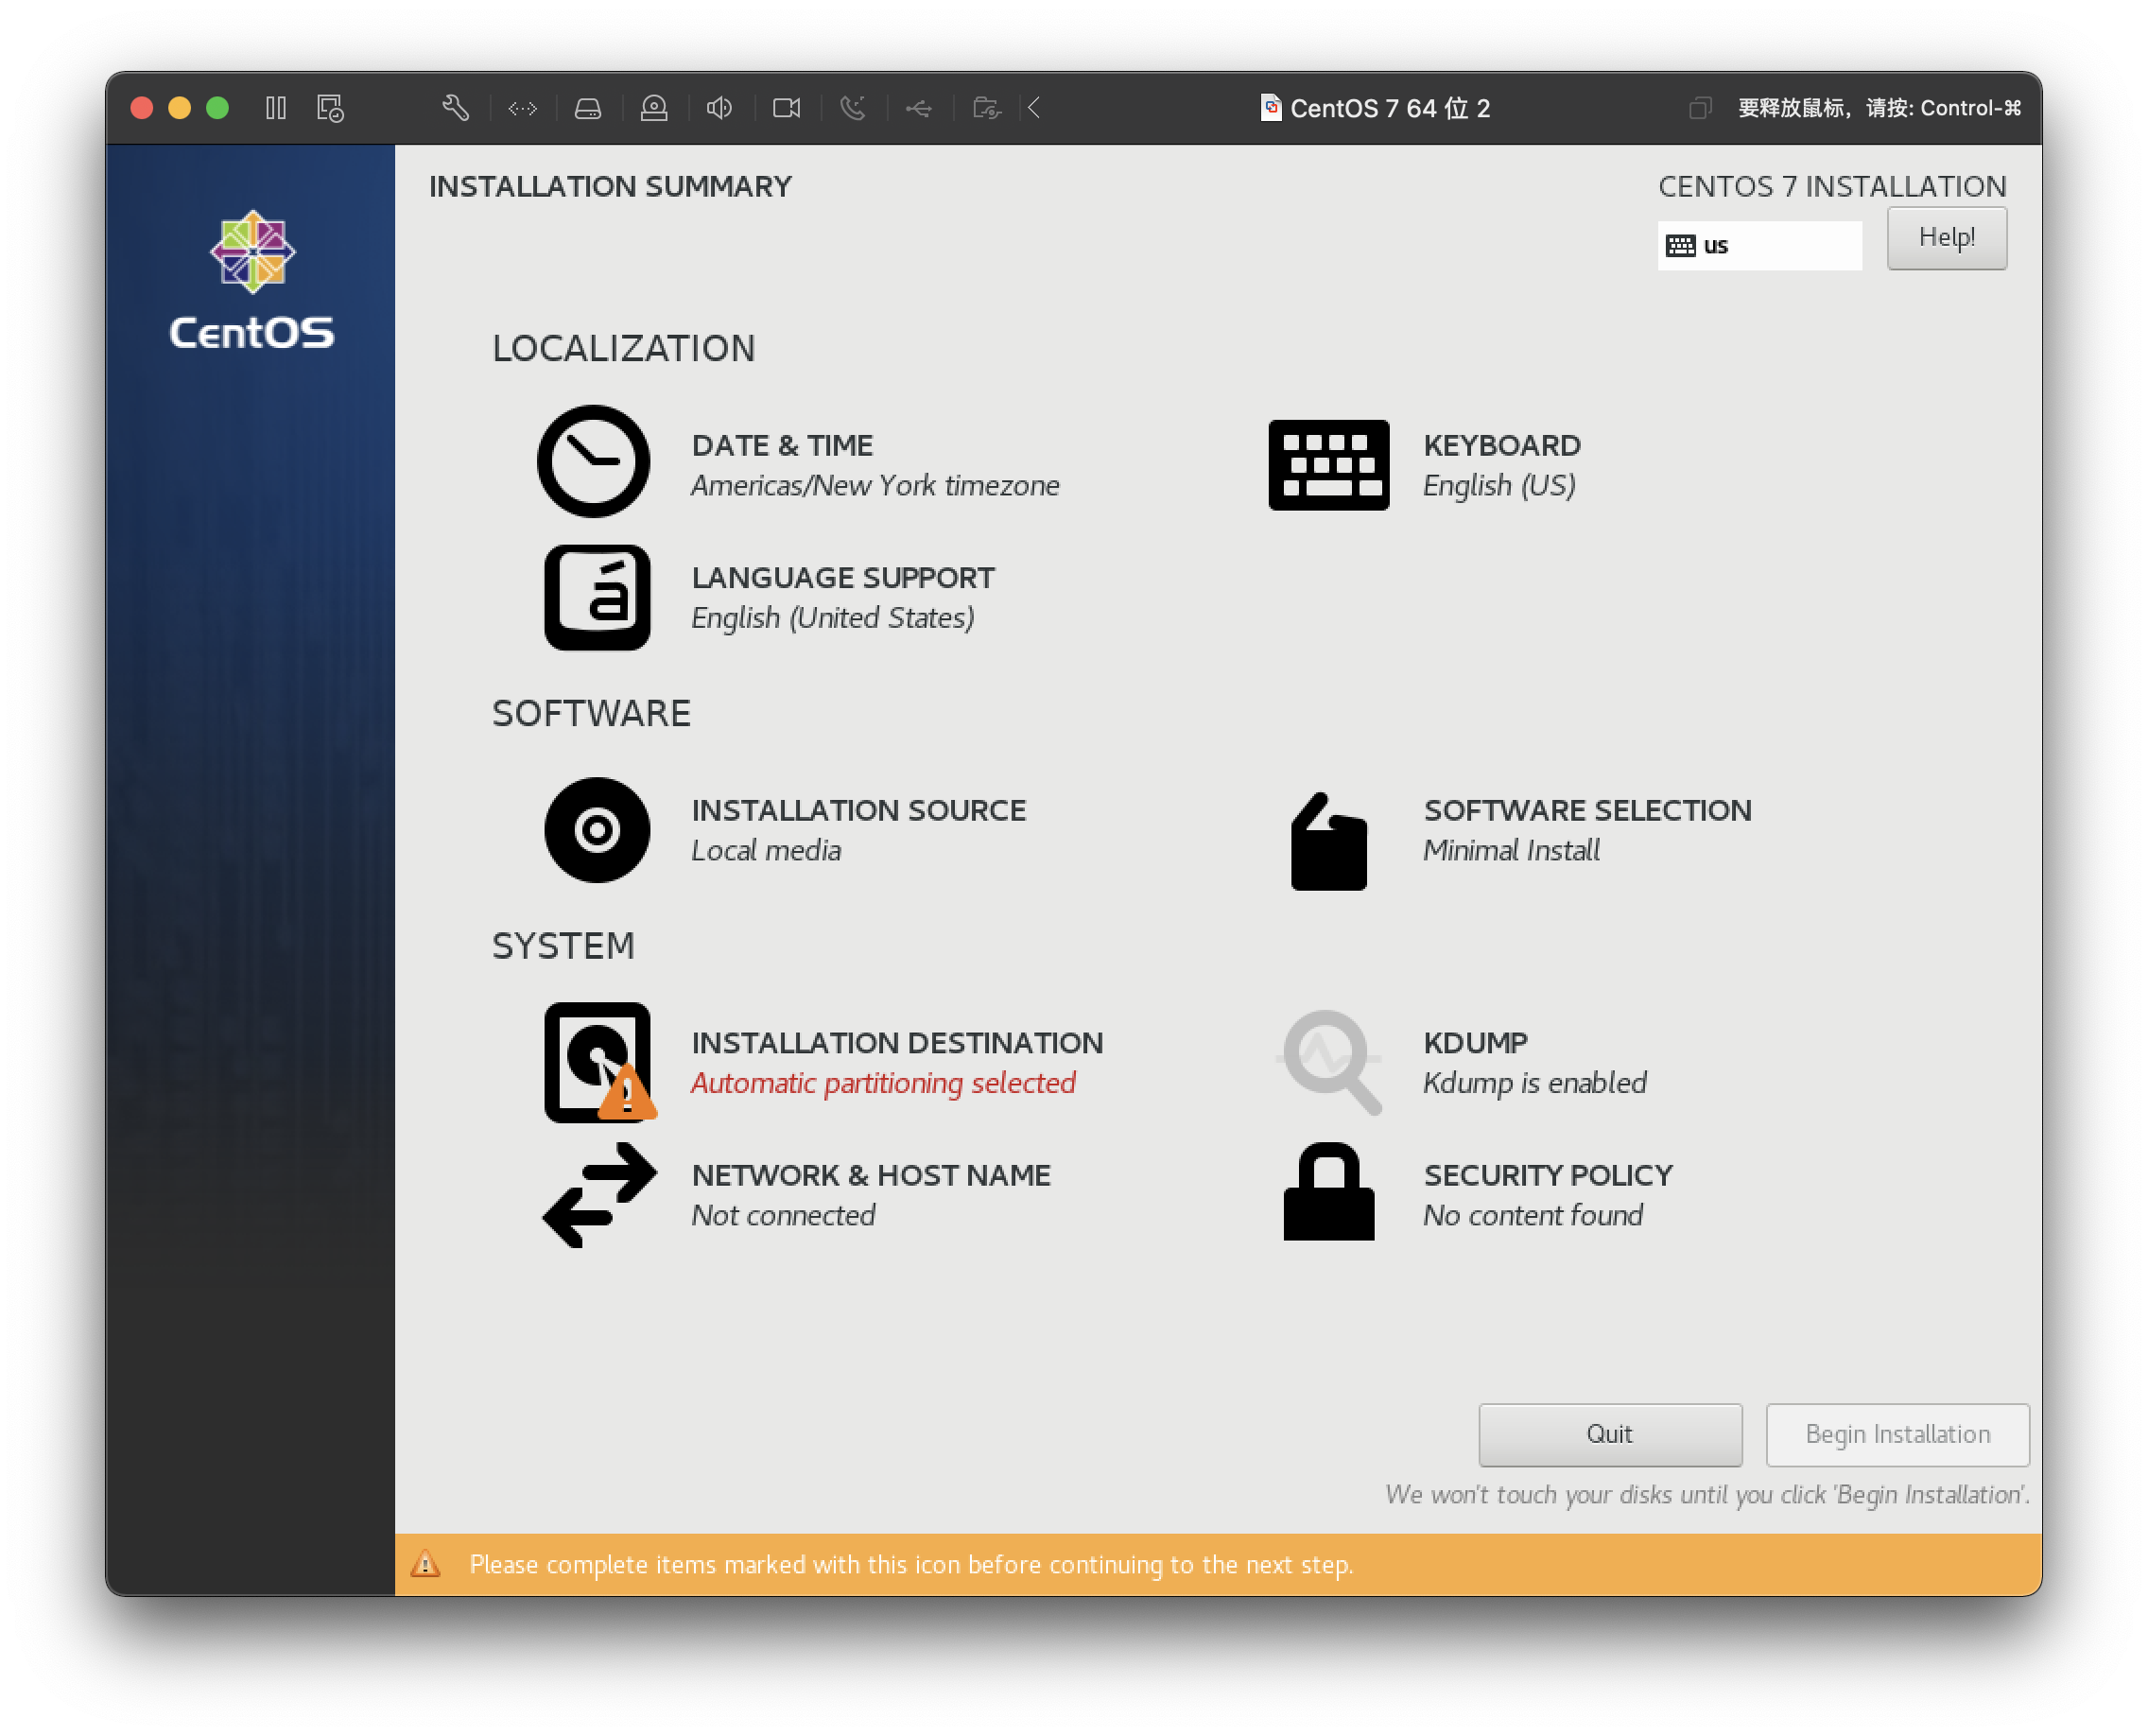Click the Quit button

[x=1610, y=1434]
